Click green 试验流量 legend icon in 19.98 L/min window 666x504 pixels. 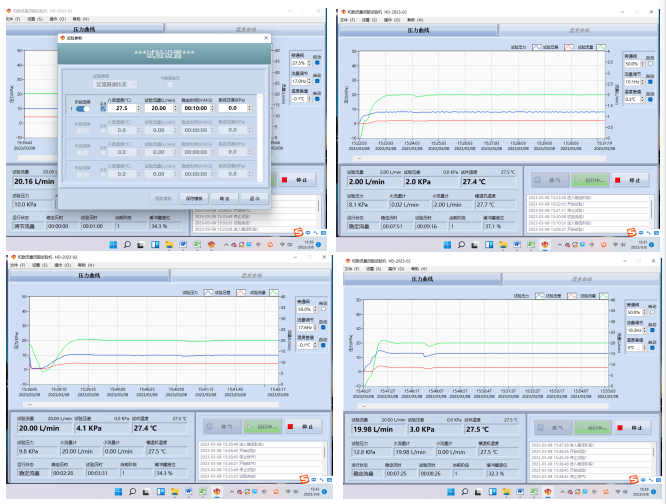(604, 296)
